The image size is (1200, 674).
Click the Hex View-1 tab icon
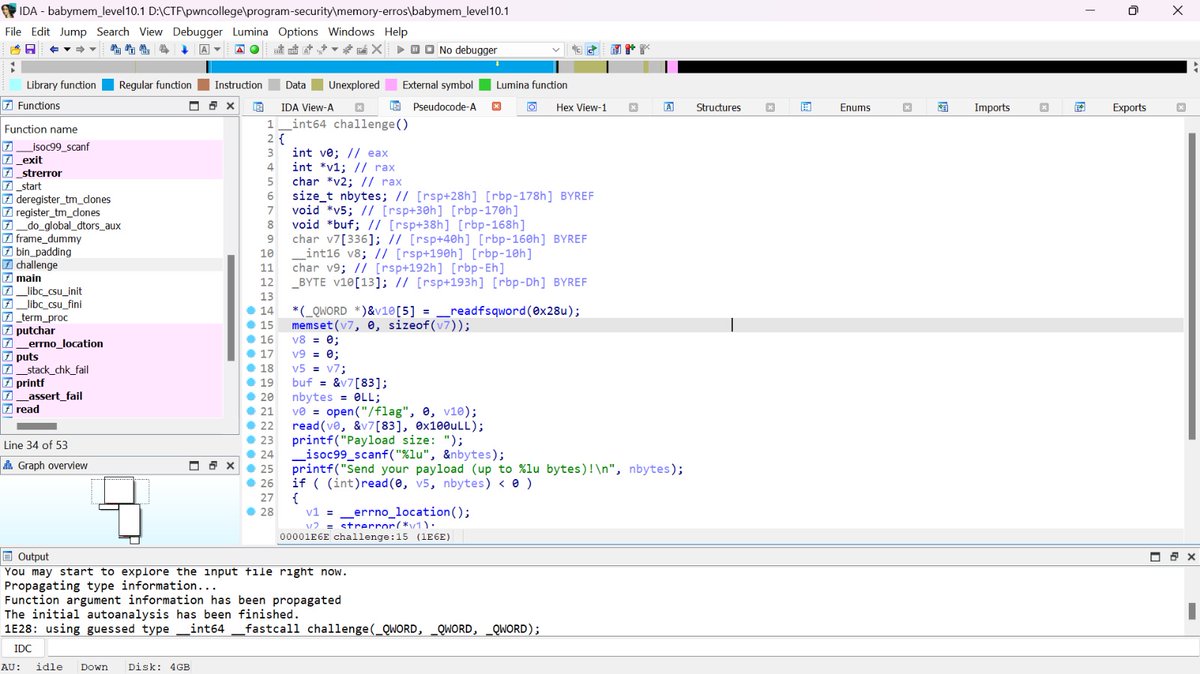533,107
